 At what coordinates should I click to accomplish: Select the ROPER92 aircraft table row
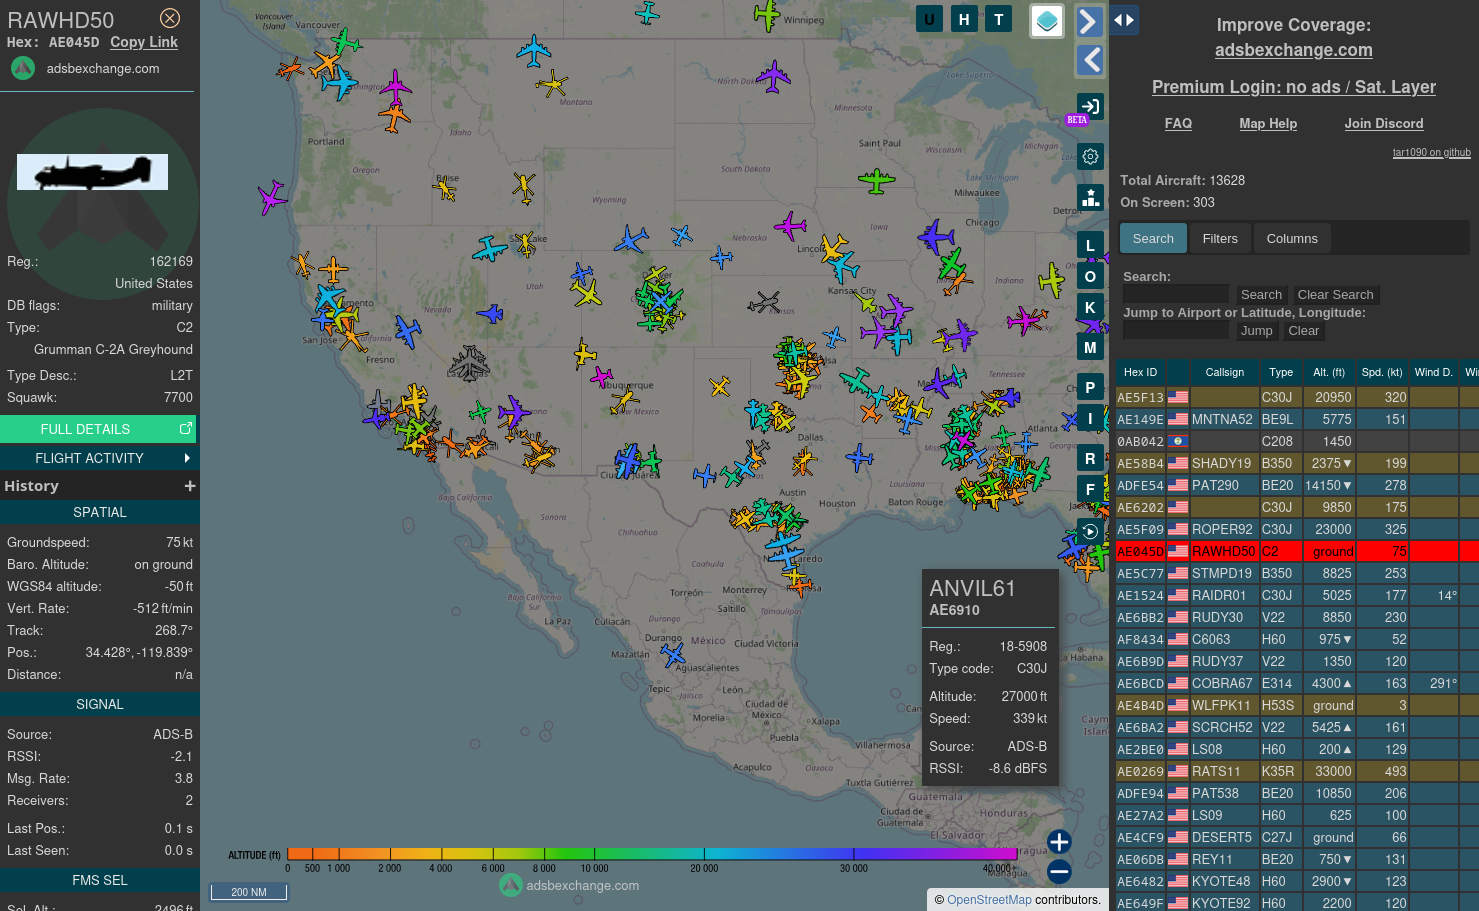point(1297,529)
